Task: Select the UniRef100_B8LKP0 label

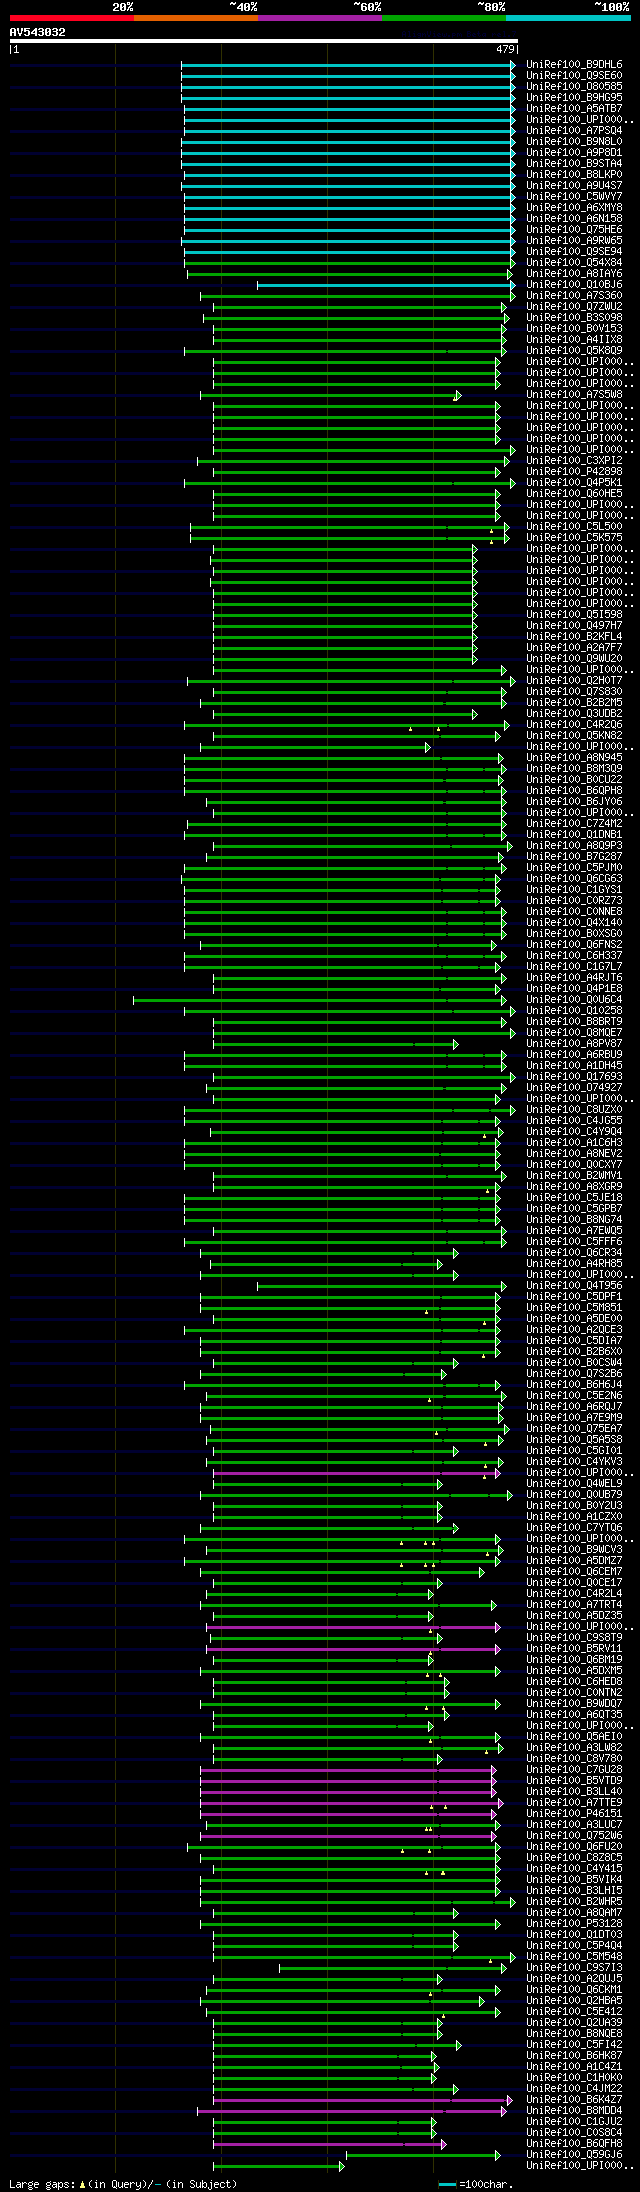Action: click(574, 174)
